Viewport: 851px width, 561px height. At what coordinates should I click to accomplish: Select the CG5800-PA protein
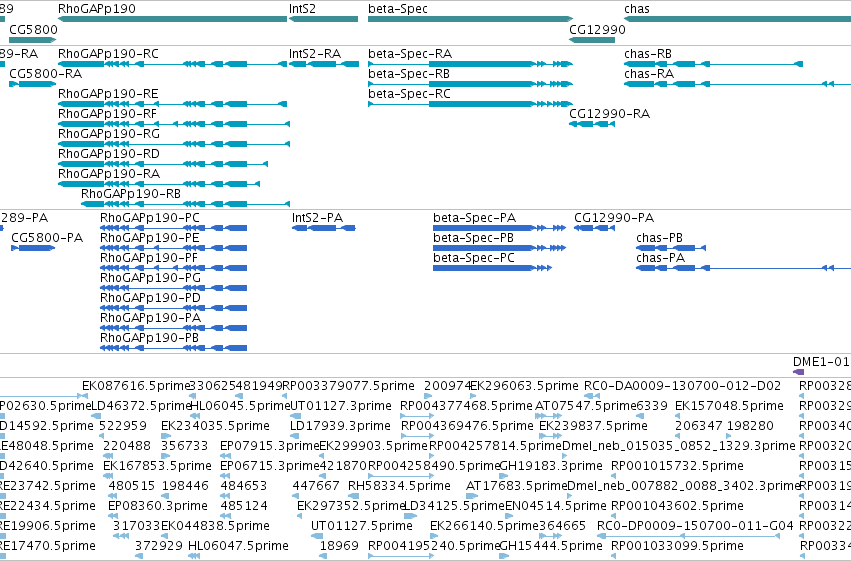click(x=33, y=248)
